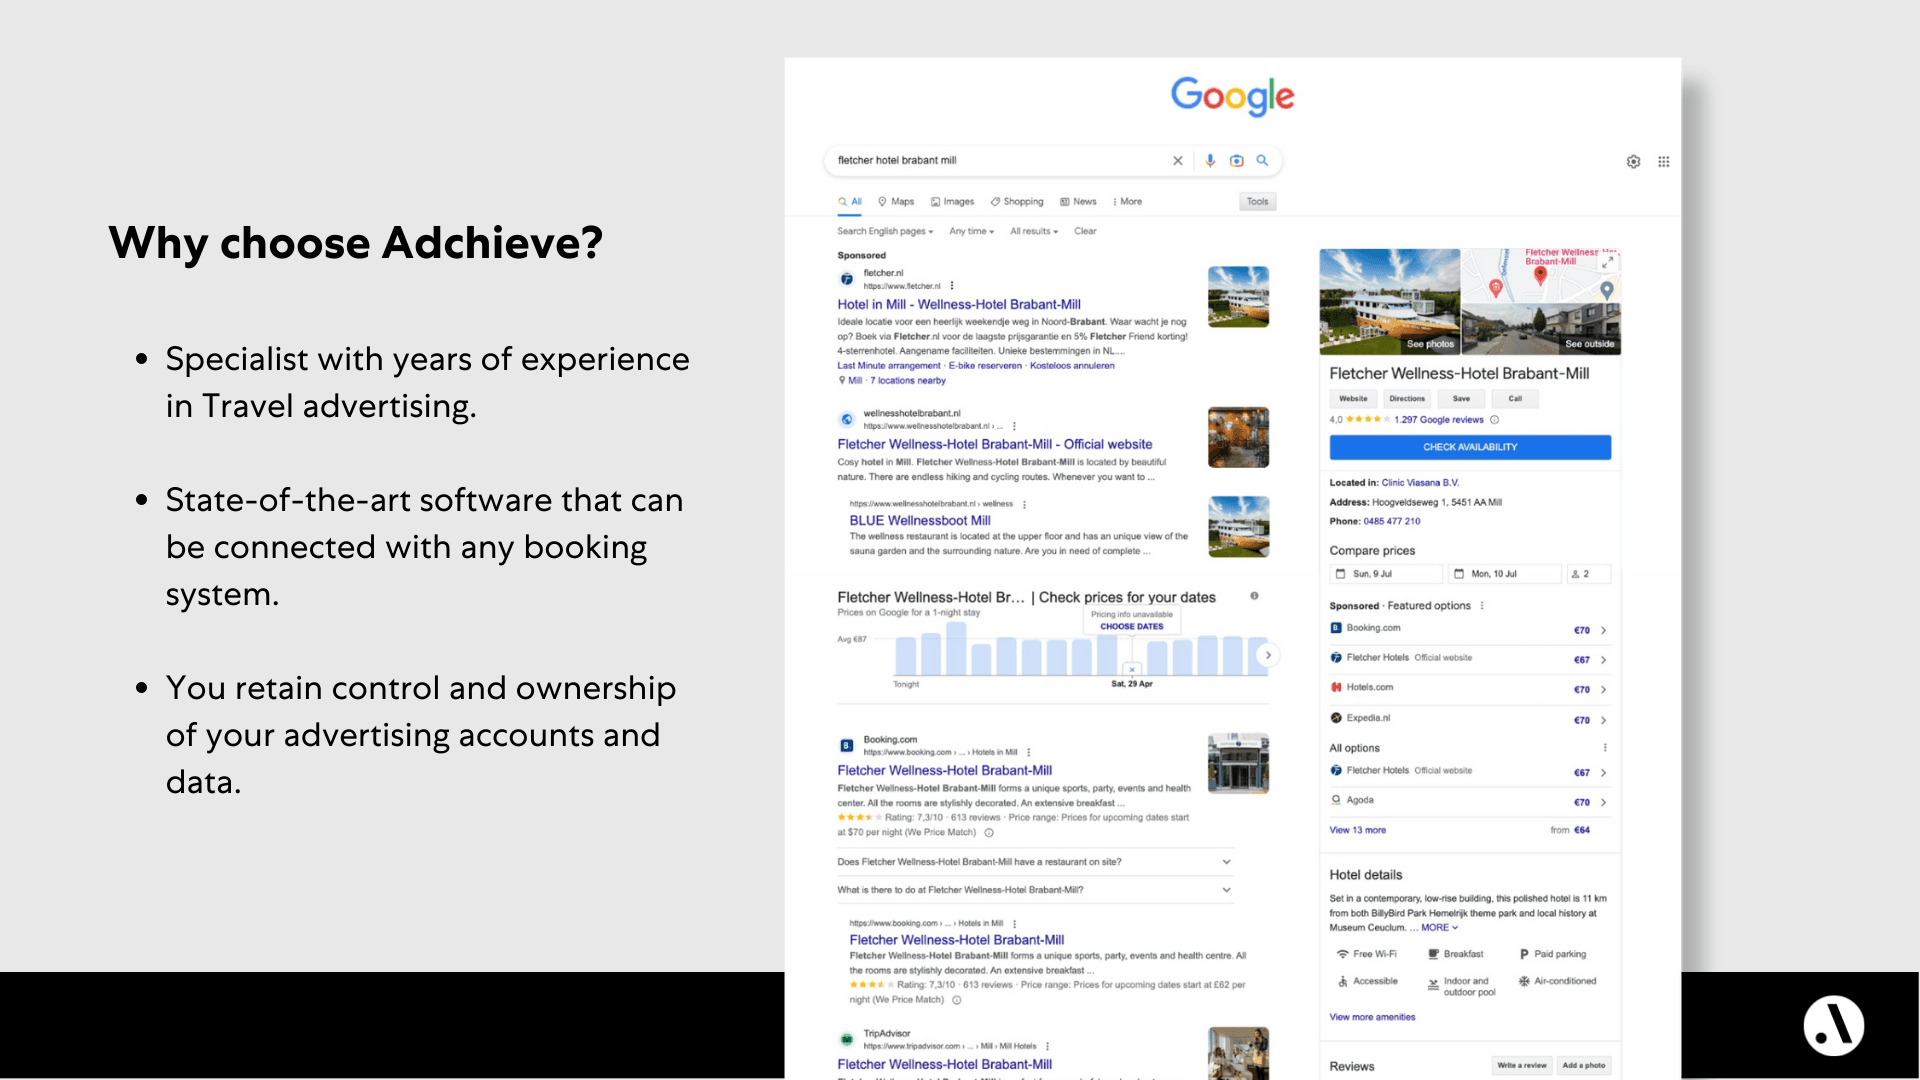Open Hotel in Mill Wellness-Hotel sponsored link
The image size is (1920, 1080).
[958, 304]
